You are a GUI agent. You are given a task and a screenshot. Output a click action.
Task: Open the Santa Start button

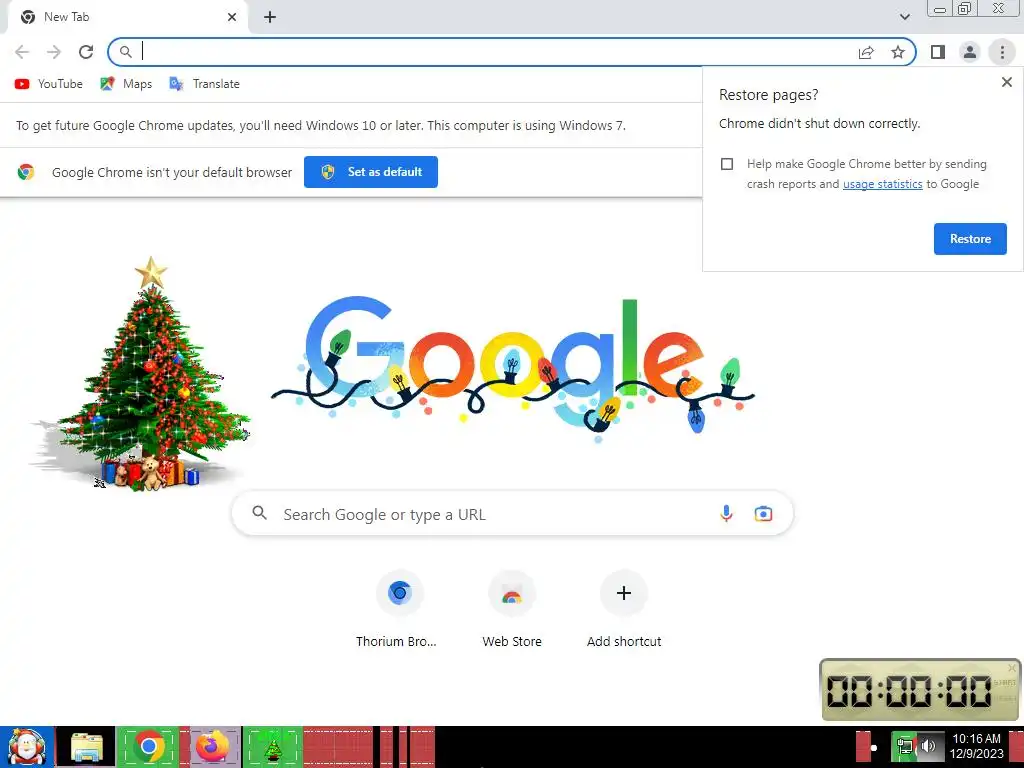click(x=26, y=747)
